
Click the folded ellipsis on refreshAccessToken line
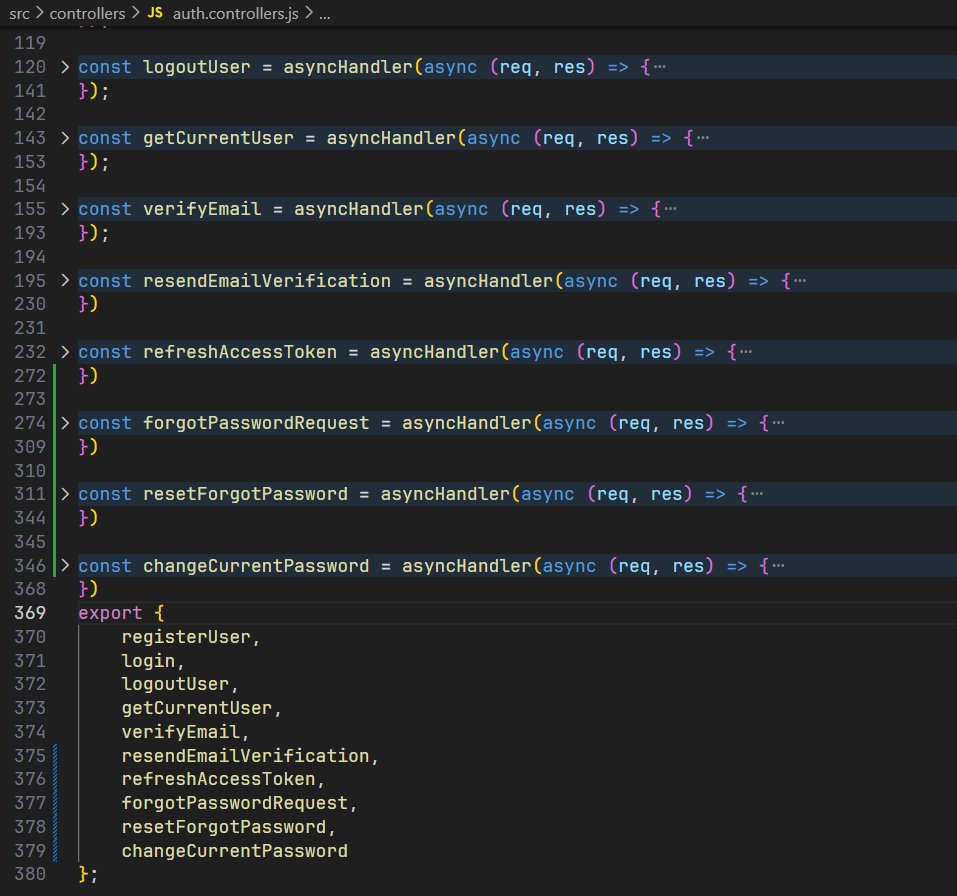coord(746,352)
